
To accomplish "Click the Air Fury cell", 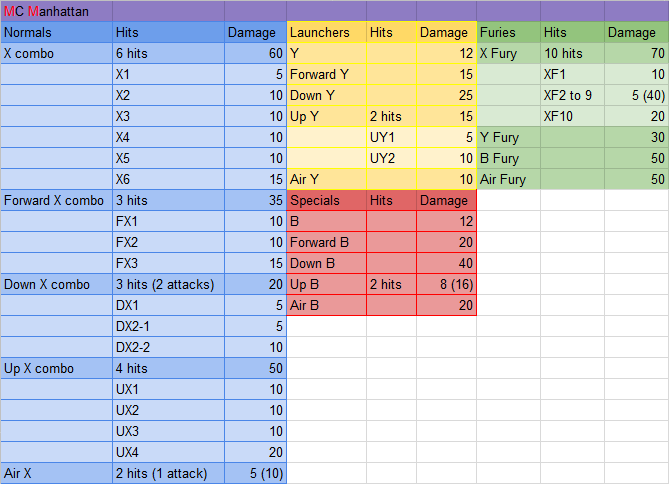I will [x=508, y=179].
